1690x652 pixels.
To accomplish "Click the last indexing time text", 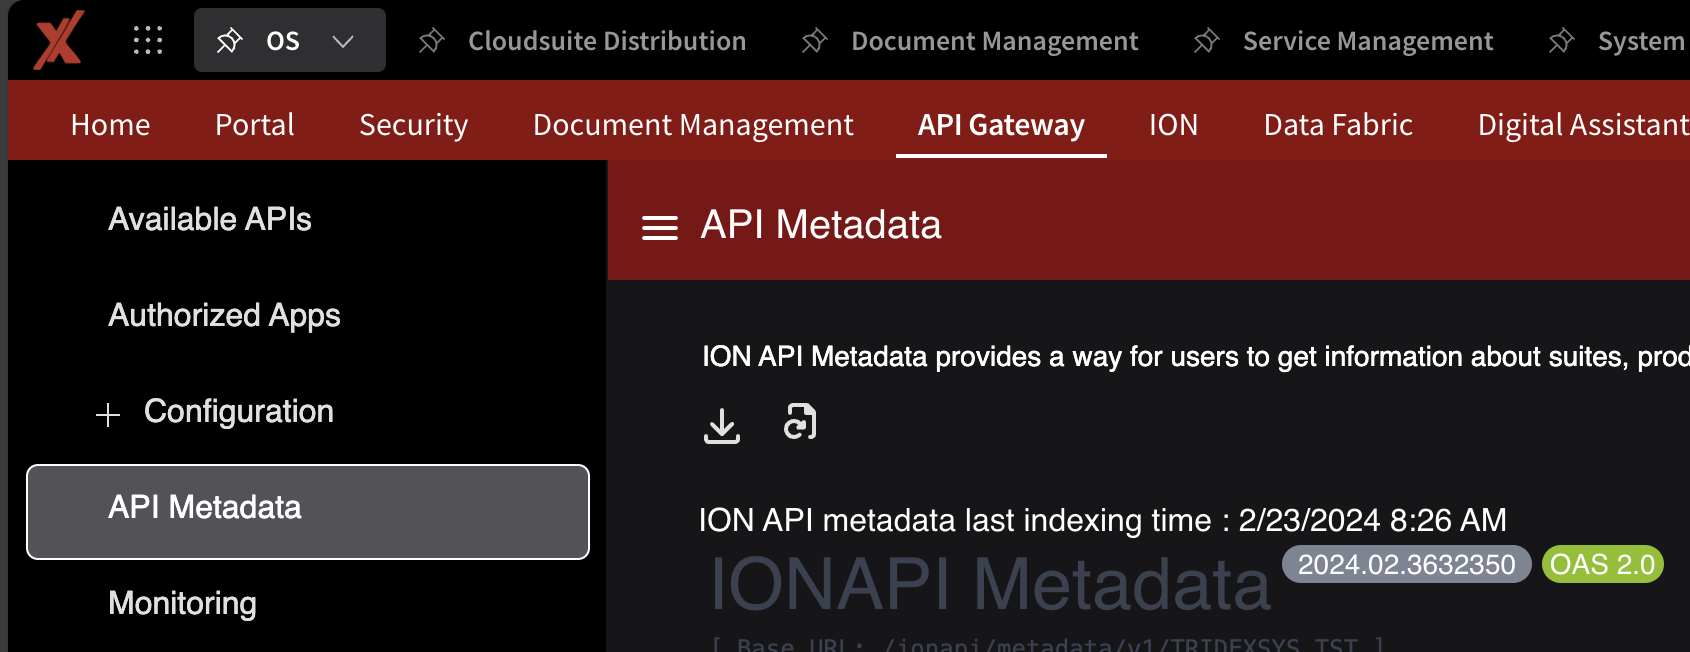I will click(1102, 520).
